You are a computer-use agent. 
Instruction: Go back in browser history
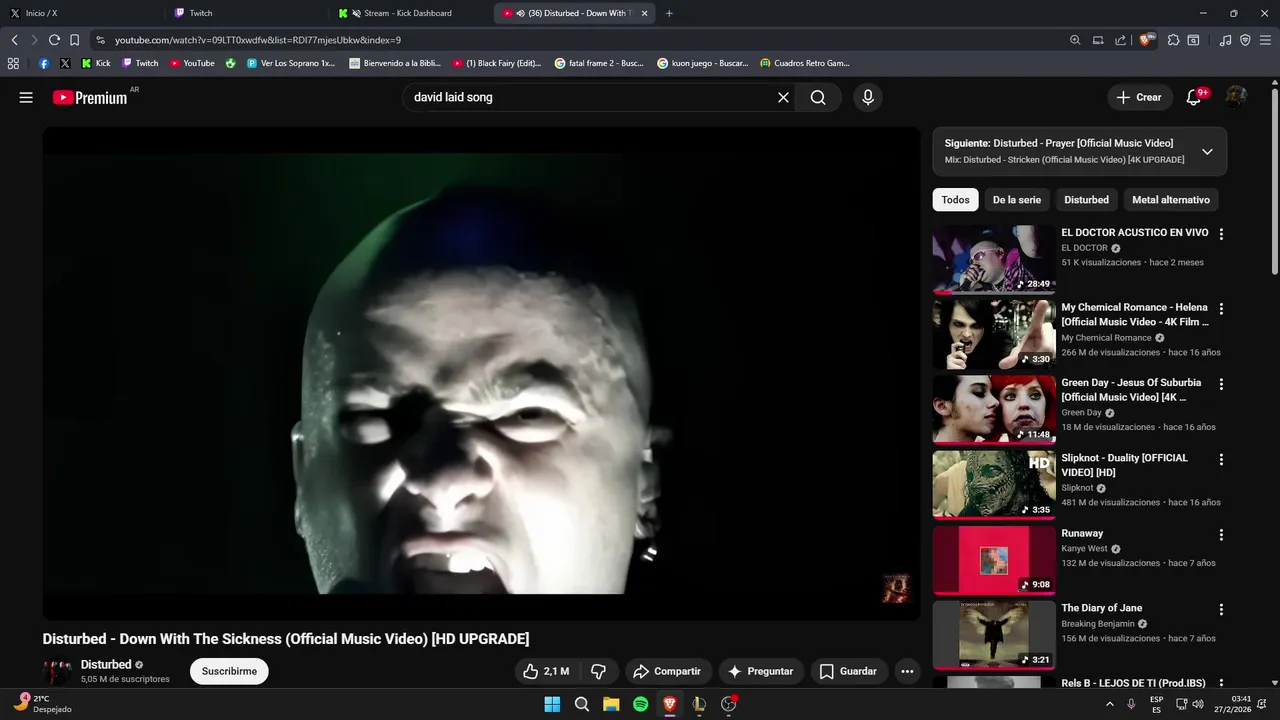(x=14, y=40)
